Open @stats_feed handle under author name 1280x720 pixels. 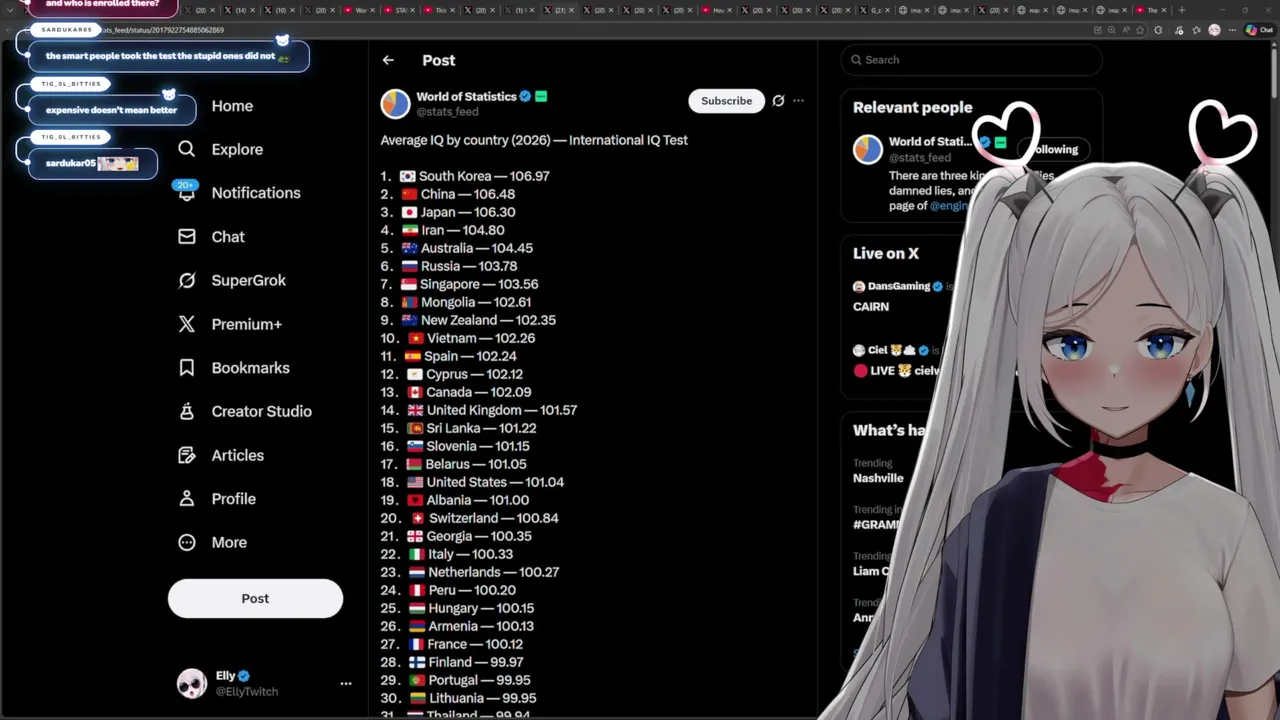(x=447, y=112)
